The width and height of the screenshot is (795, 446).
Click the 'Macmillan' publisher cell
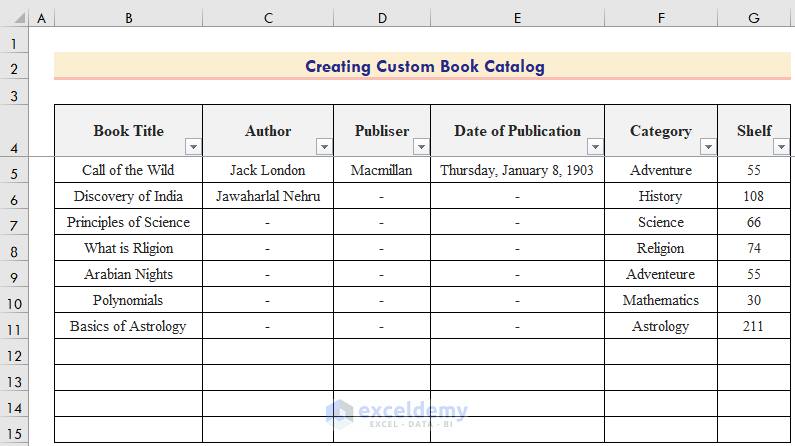[x=382, y=171]
